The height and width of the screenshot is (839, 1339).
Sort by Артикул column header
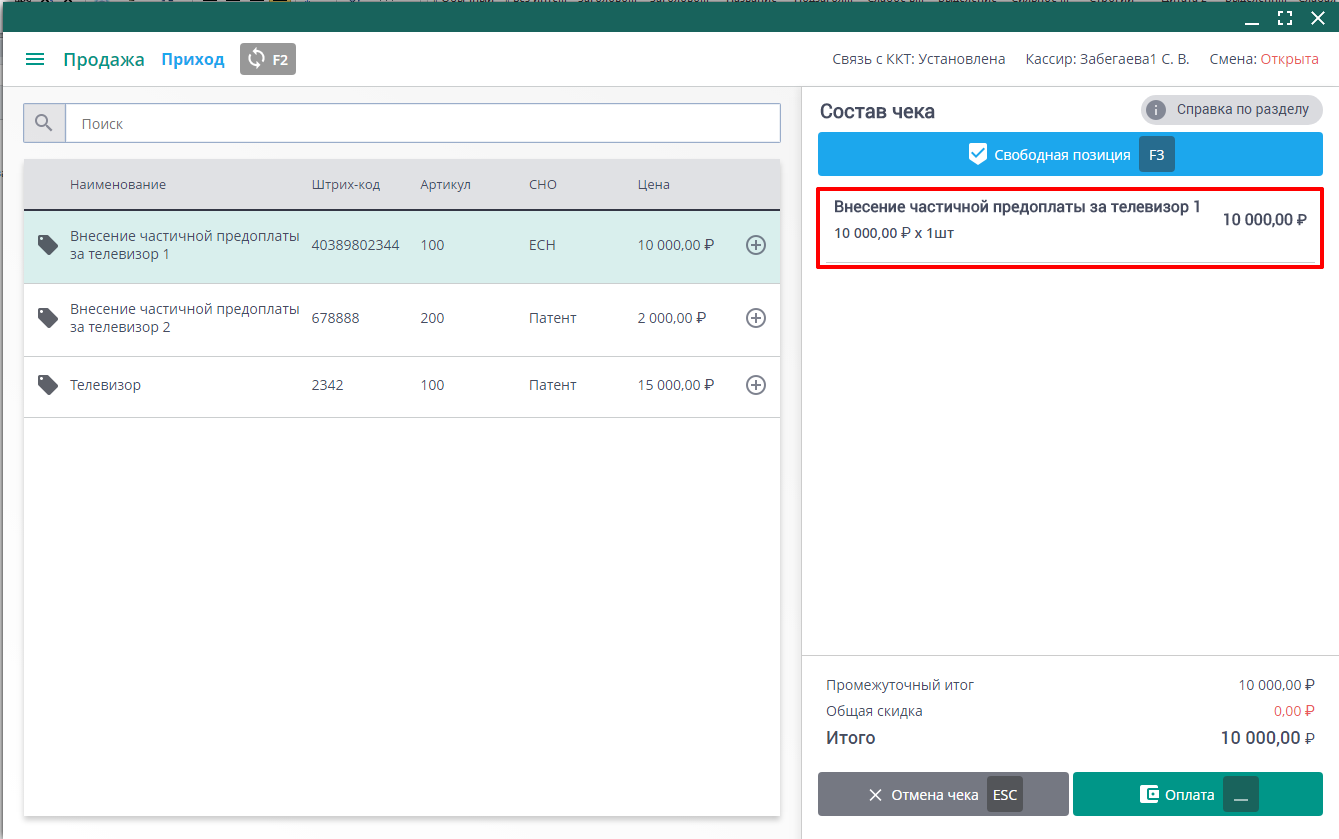coord(446,185)
